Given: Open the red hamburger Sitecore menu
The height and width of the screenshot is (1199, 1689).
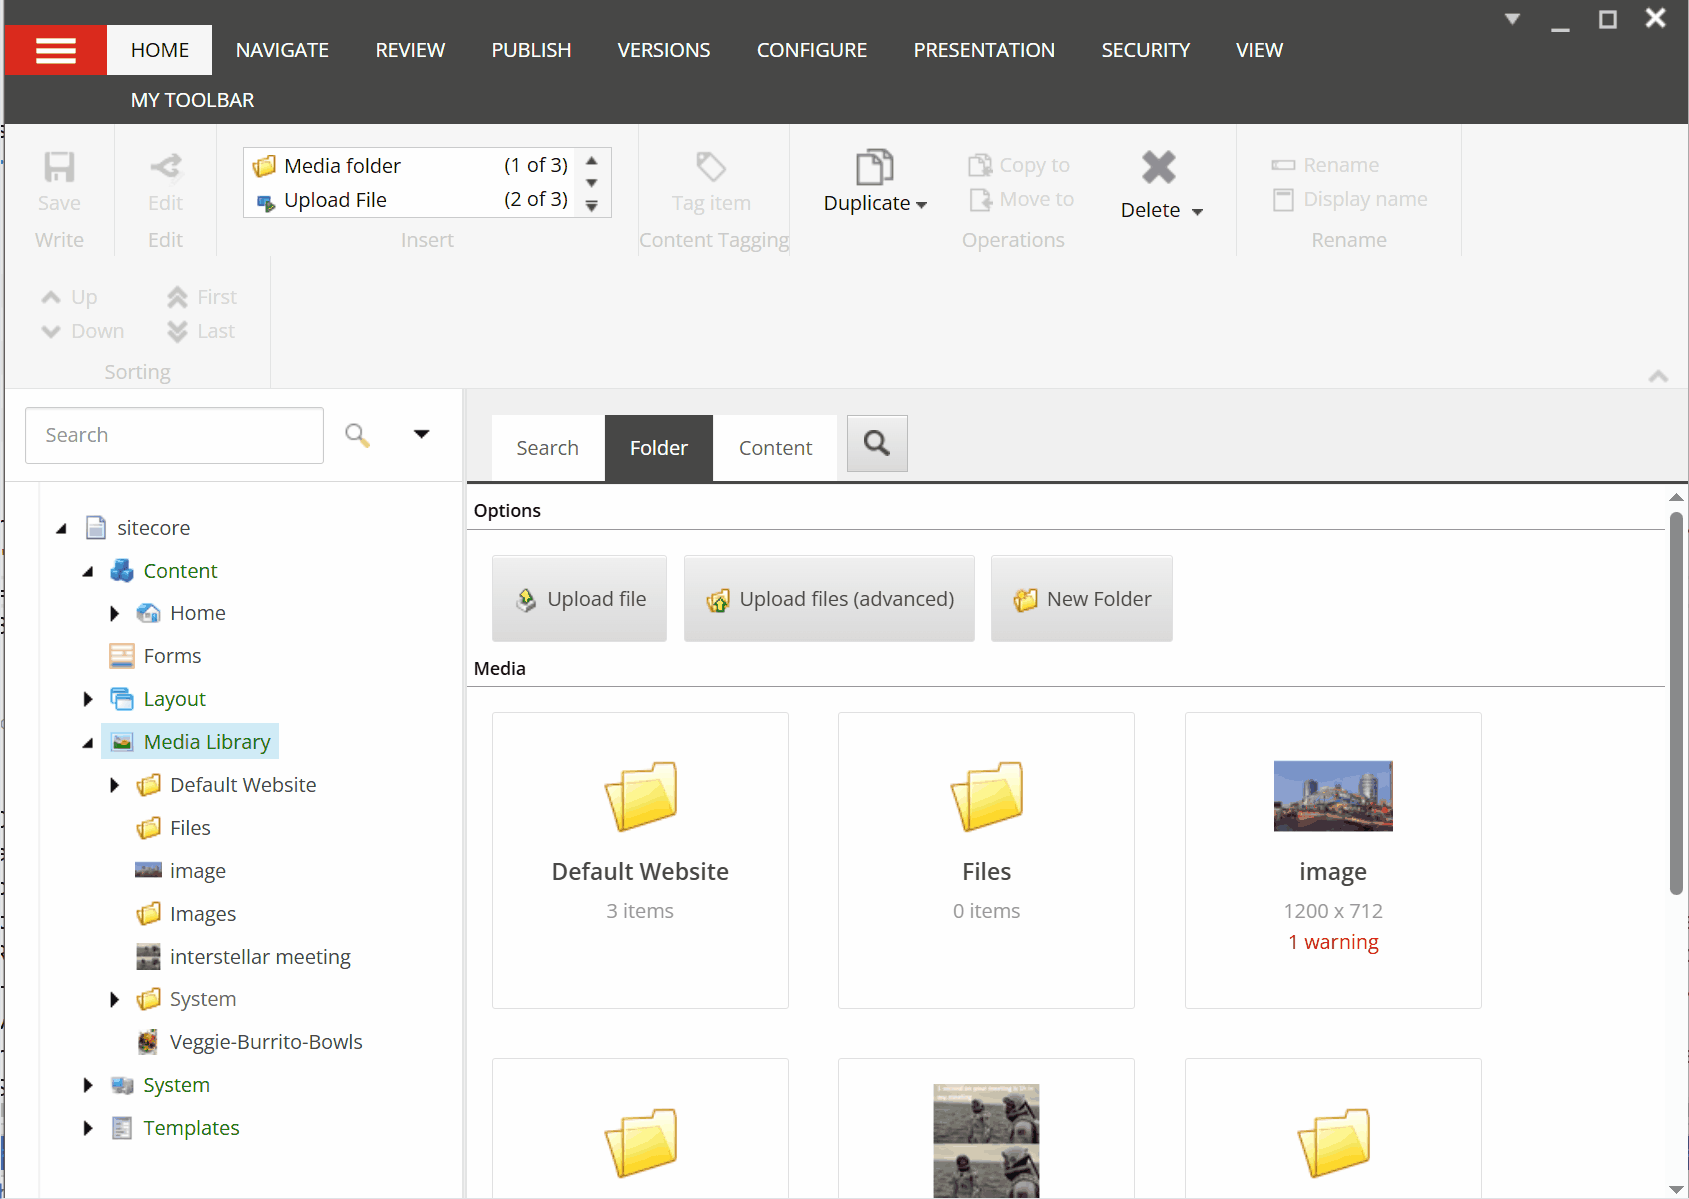Looking at the screenshot, I should click(x=55, y=50).
